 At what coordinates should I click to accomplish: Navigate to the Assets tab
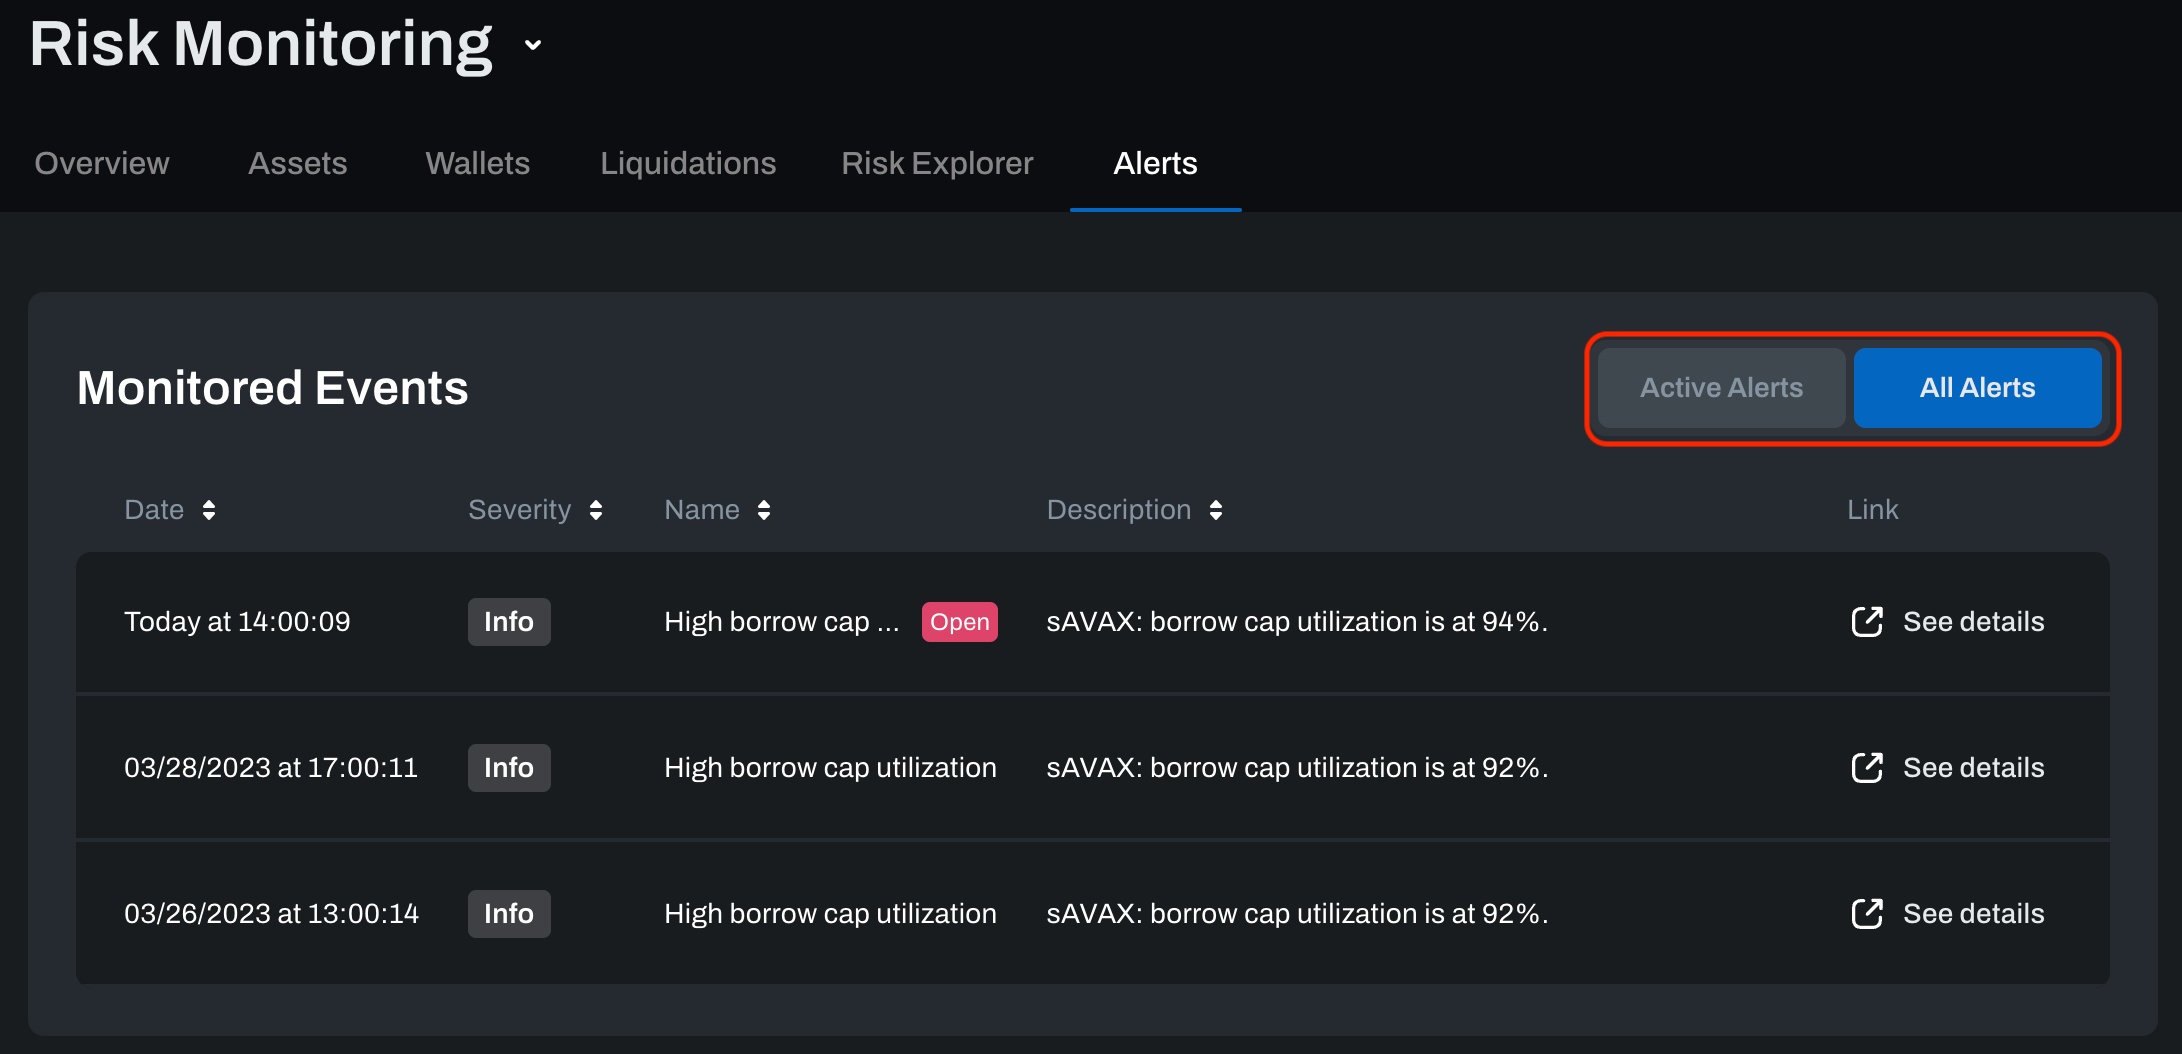pyautogui.click(x=298, y=163)
